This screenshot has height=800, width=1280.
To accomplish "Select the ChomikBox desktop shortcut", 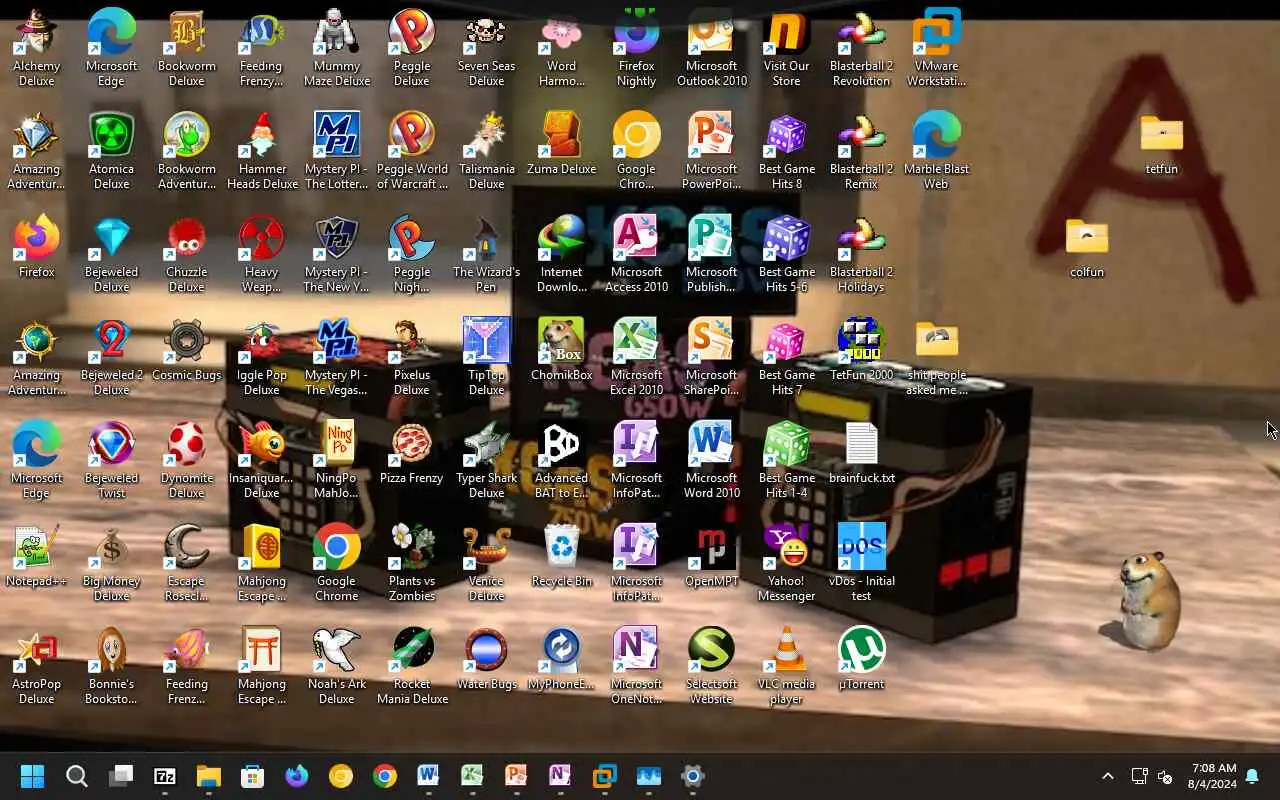I will (x=561, y=350).
